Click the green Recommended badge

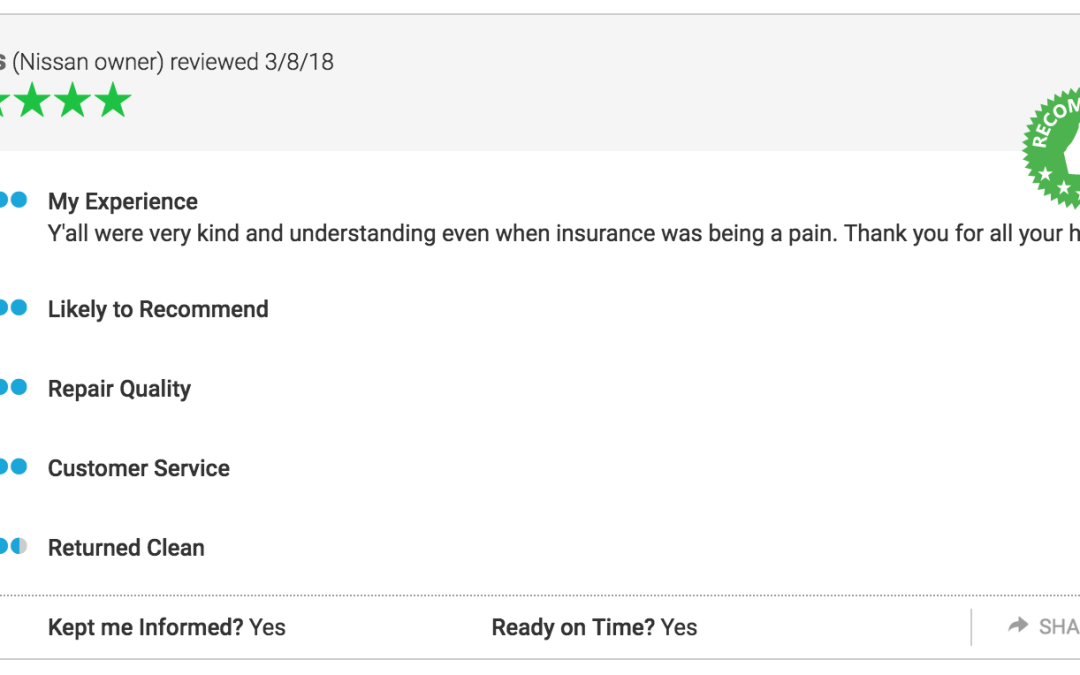(1052, 147)
